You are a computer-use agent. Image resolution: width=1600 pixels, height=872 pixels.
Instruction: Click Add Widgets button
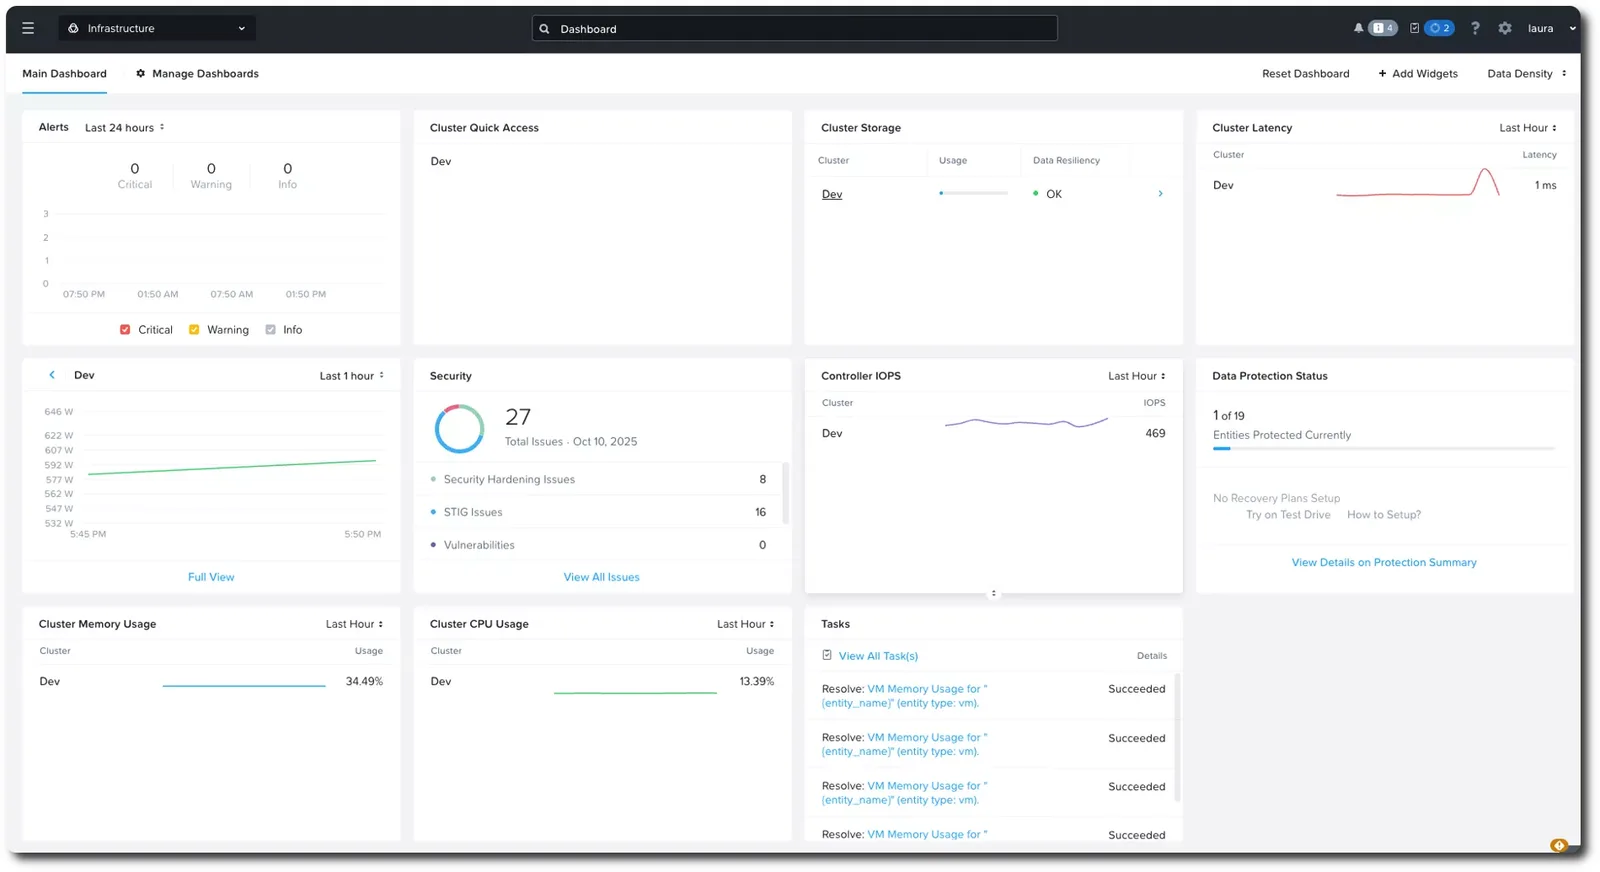point(1418,73)
